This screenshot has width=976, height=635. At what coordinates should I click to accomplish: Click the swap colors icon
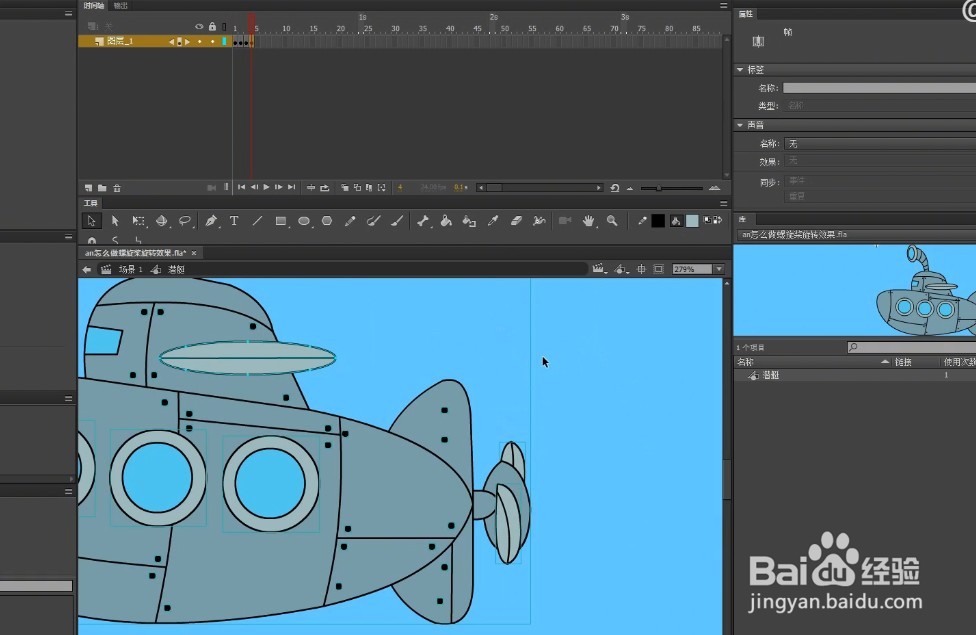click(x=716, y=220)
